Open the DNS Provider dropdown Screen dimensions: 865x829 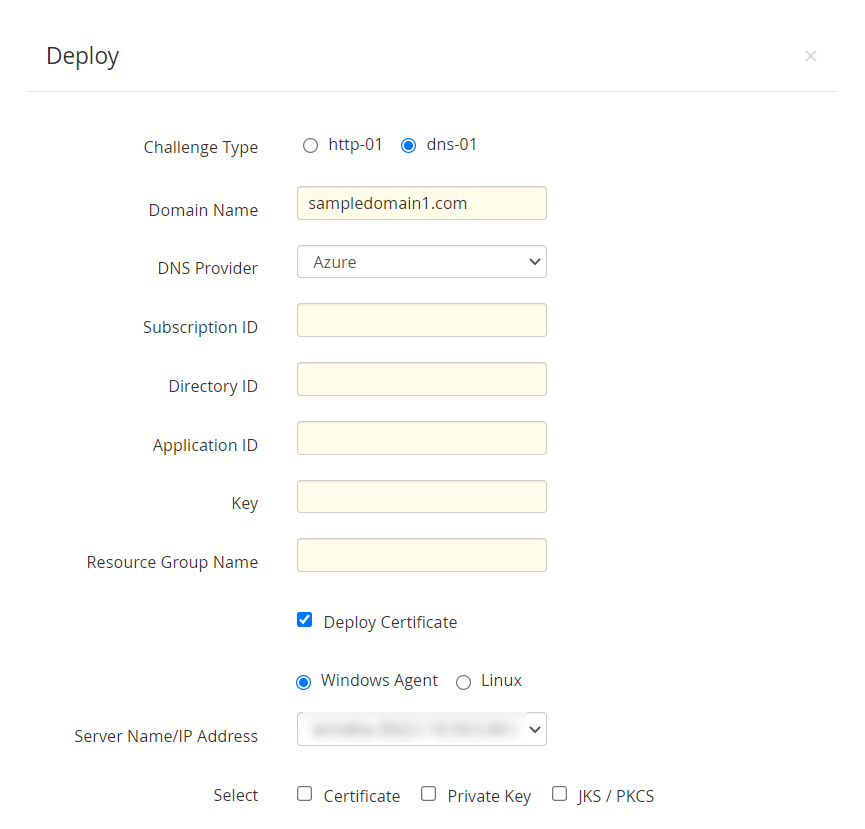point(421,261)
